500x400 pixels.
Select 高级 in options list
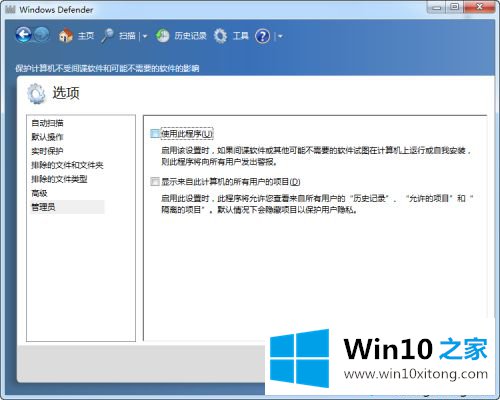[39, 193]
